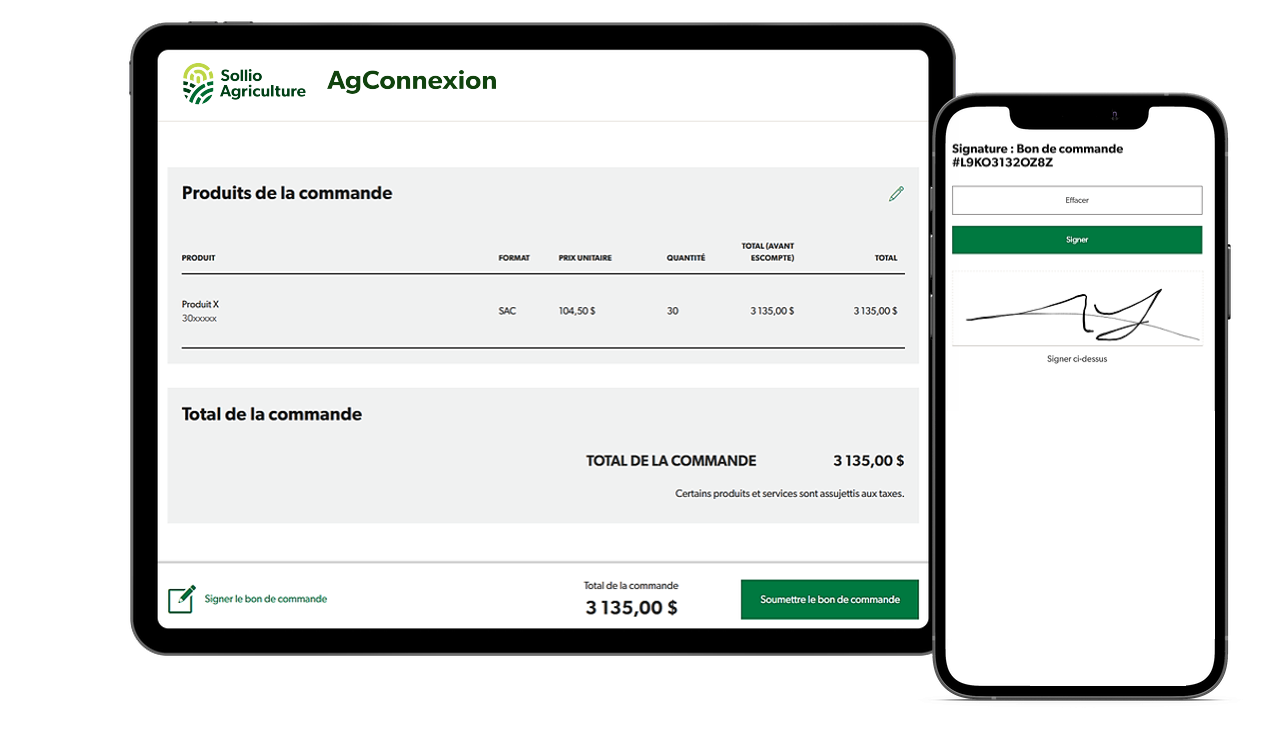Tap the signature drawing area on phone
This screenshot has width=1280, height=740.
click(x=1077, y=308)
